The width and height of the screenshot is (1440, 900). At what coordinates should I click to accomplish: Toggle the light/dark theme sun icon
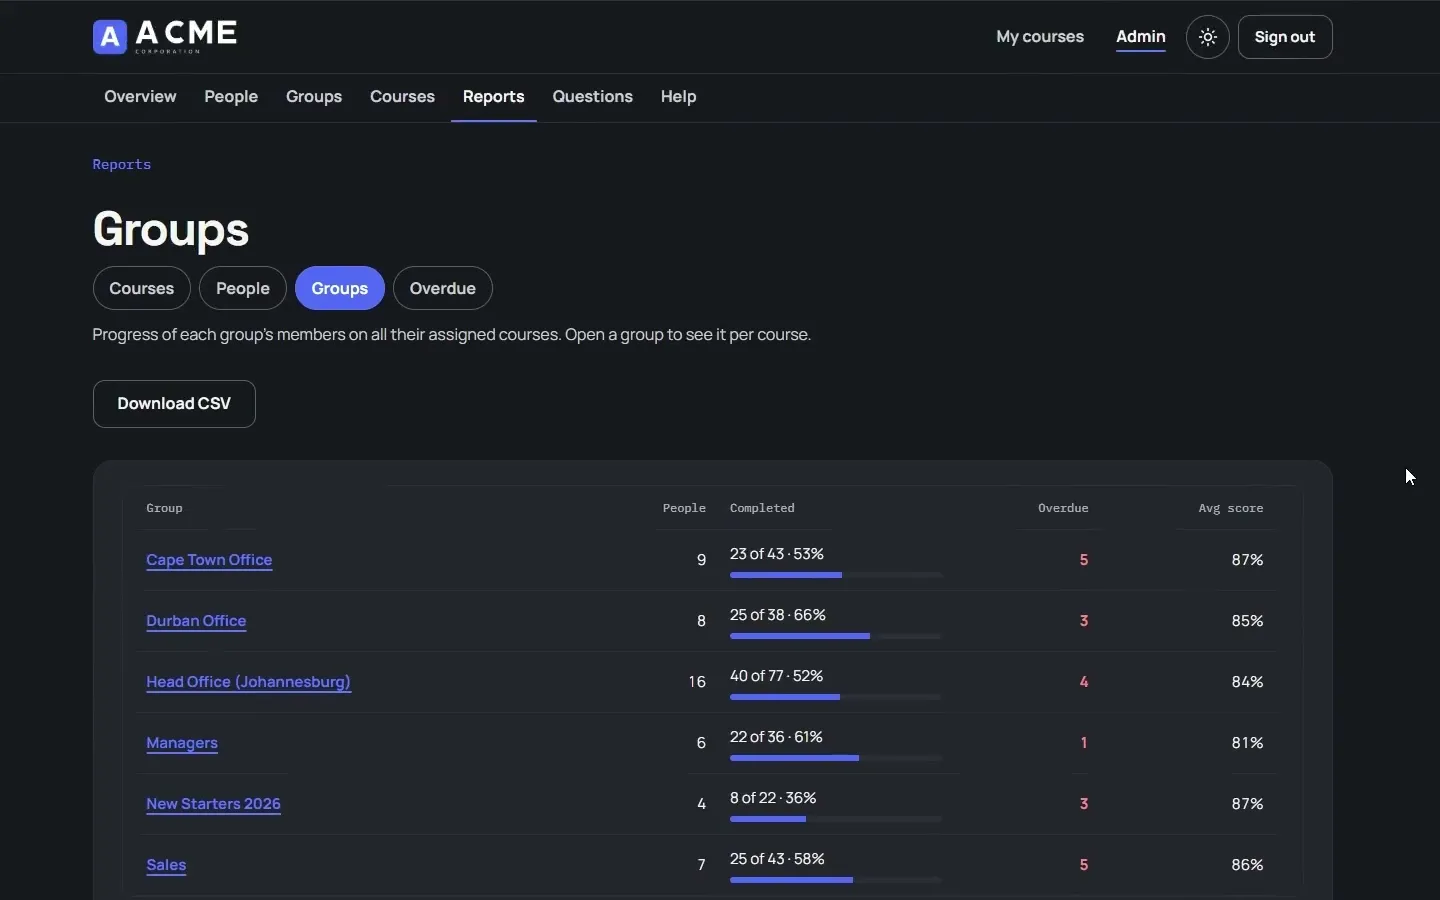point(1209,38)
